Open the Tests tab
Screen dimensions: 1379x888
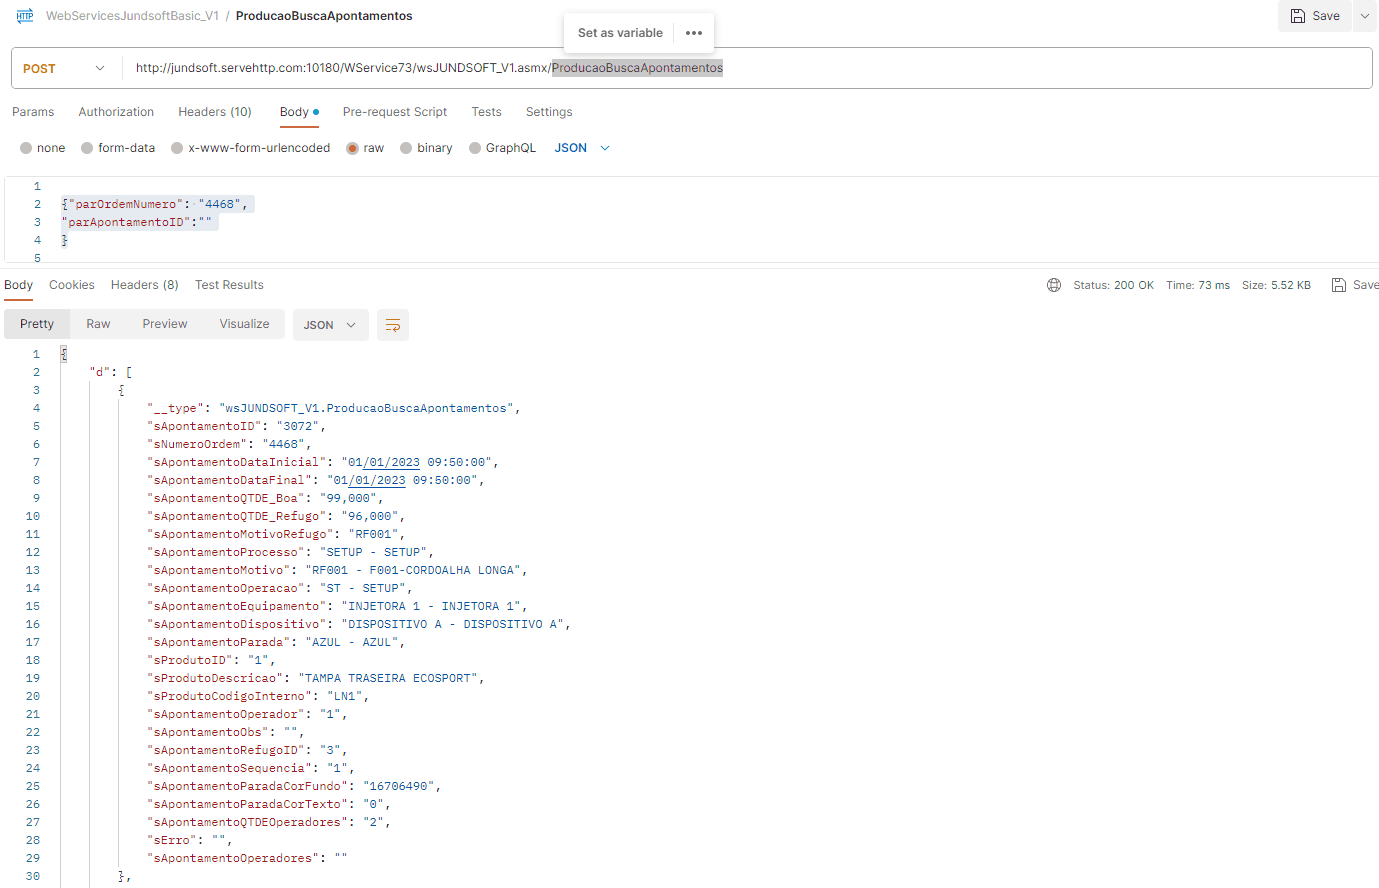pos(487,112)
